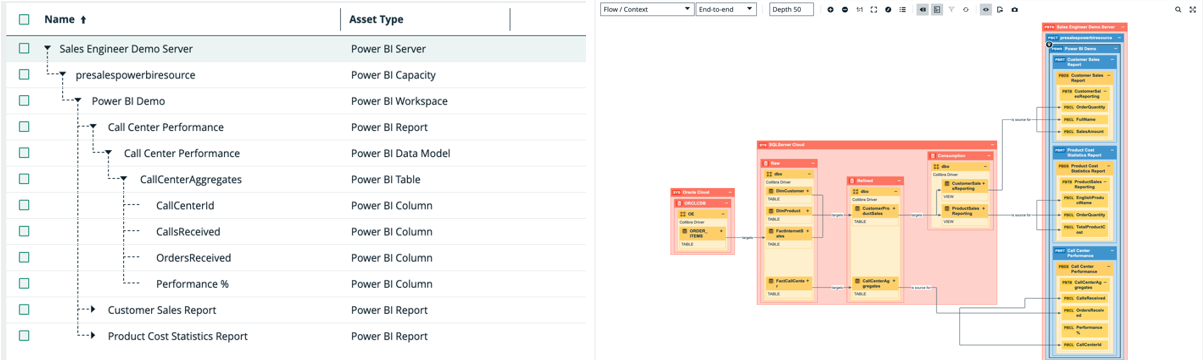
Task: Check the Sales Engineer Demo Server row
Action: (x=24, y=48)
